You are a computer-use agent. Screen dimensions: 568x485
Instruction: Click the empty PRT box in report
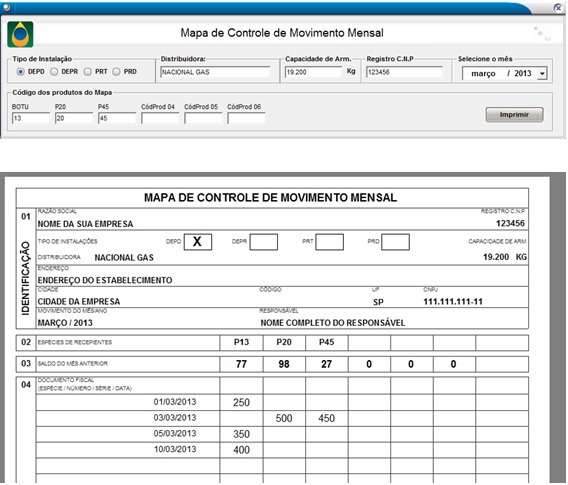(x=330, y=242)
